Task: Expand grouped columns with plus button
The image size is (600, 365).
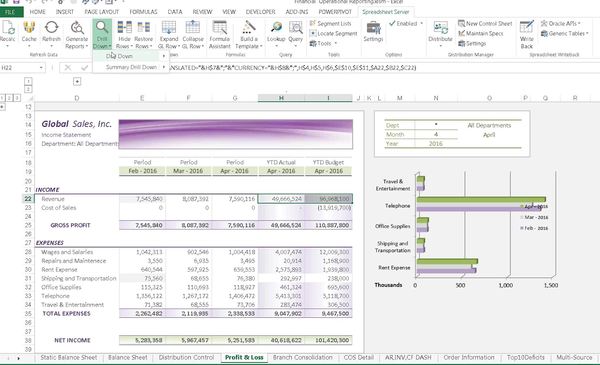Action: [77, 81]
